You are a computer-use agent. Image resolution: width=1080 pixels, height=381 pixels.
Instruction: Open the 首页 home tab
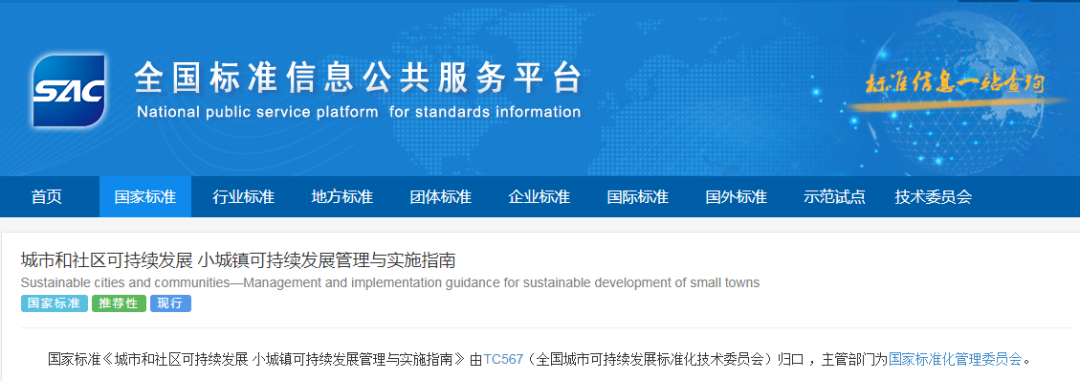(46, 196)
